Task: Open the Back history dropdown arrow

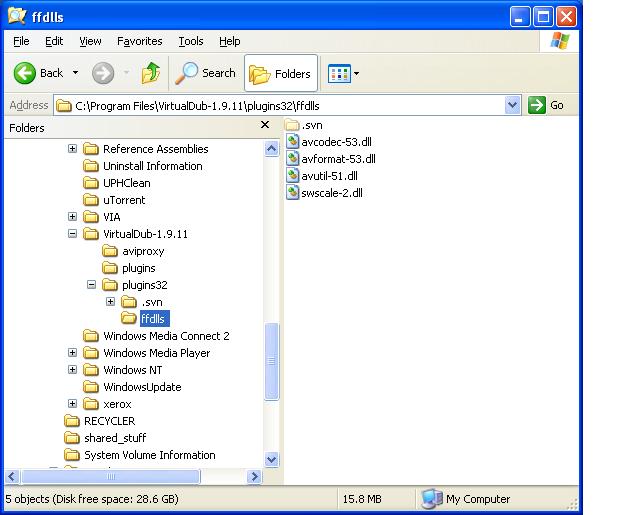Action: (x=76, y=73)
